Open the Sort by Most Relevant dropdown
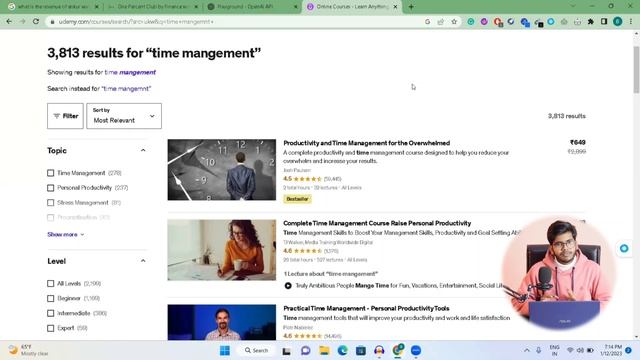Image resolution: width=640 pixels, height=360 pixels. [x=124, y=116]
